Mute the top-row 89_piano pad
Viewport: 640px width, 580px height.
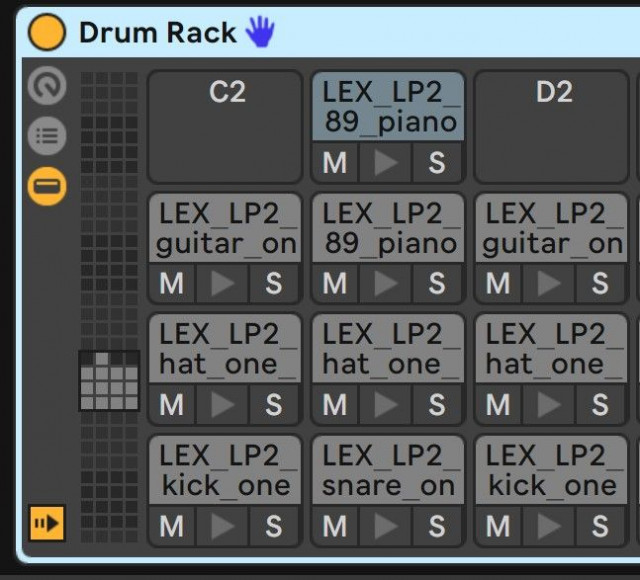(335, 163)
